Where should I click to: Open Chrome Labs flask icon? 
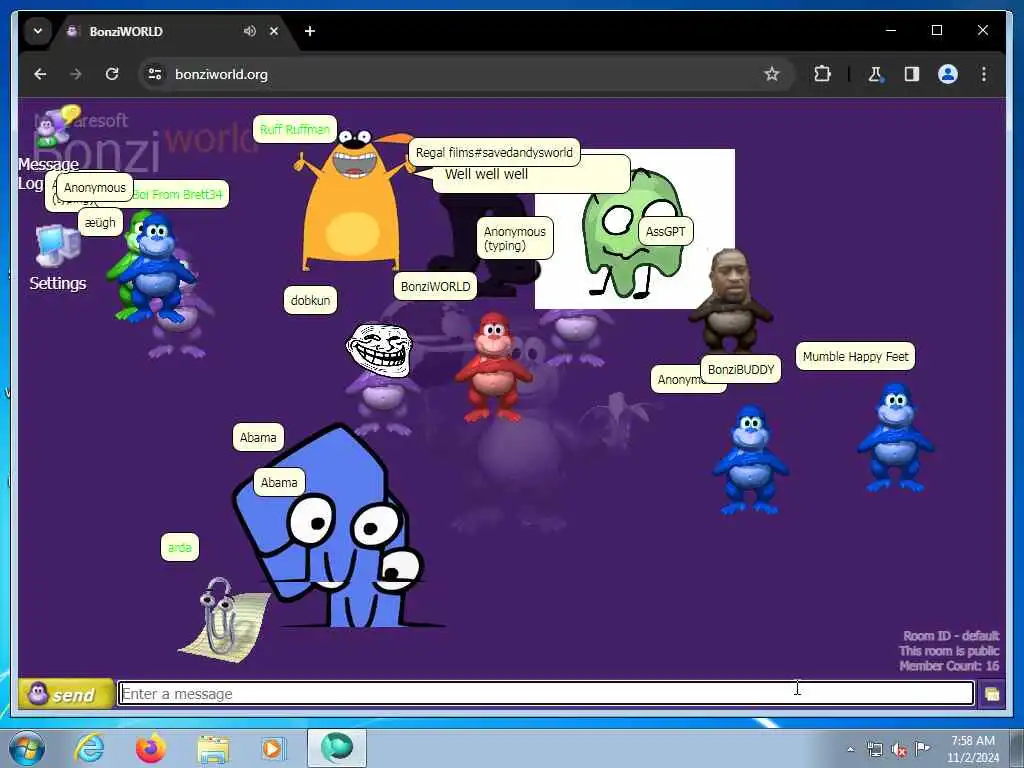[875, 74]
